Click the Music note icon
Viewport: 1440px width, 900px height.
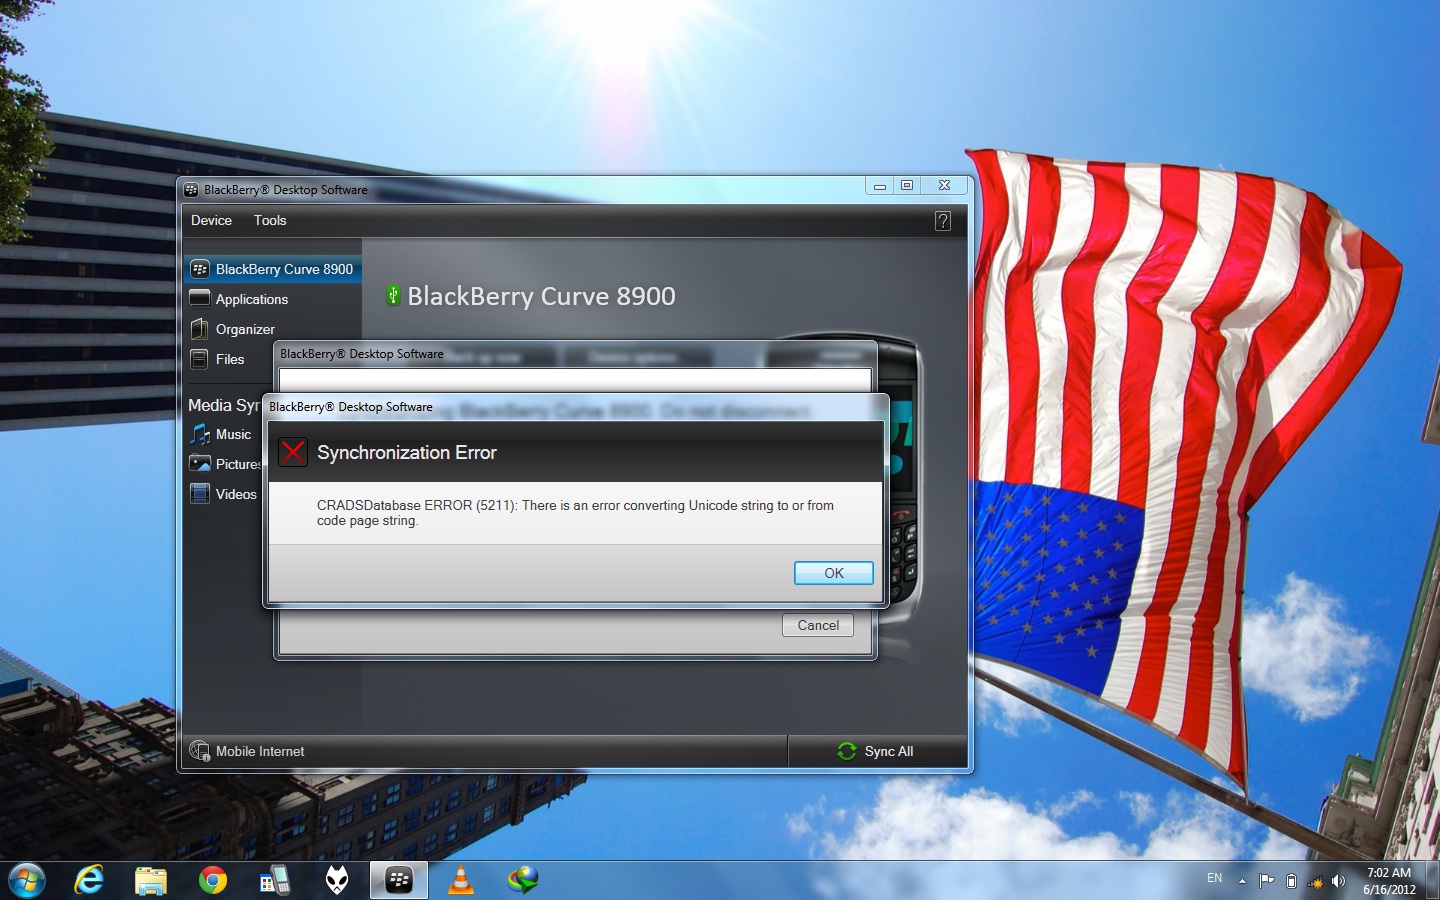200,434
